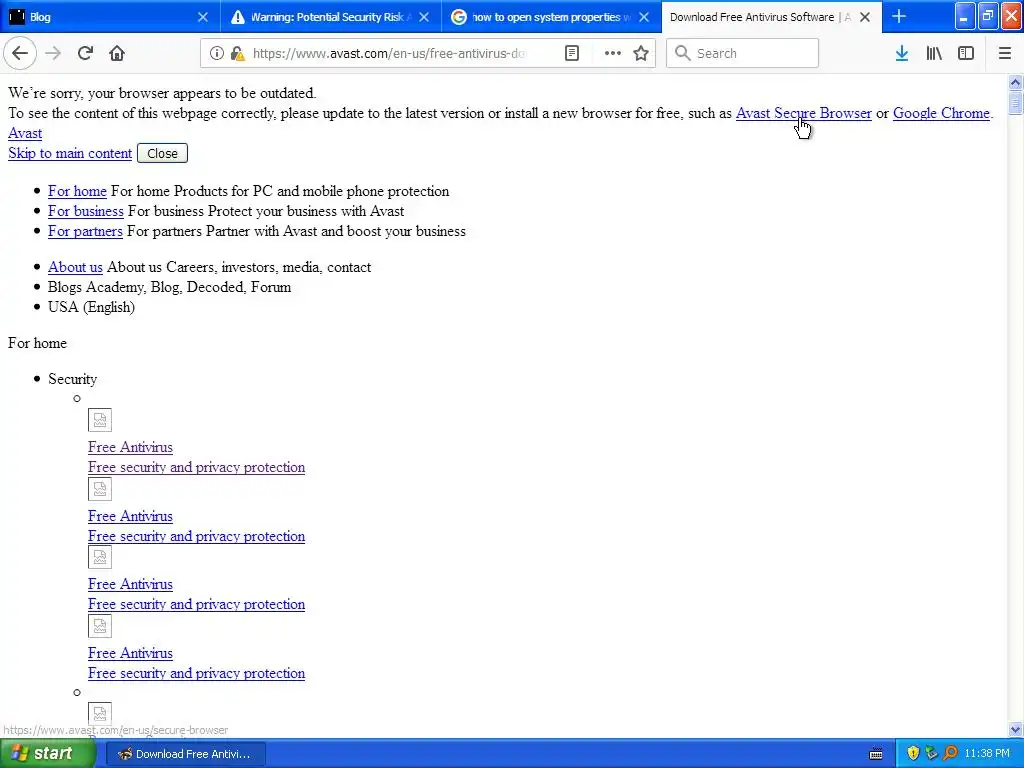This screenshot has height=768, width=1024.
Task: Open a new tab with plus button
Action: [899, 17]
